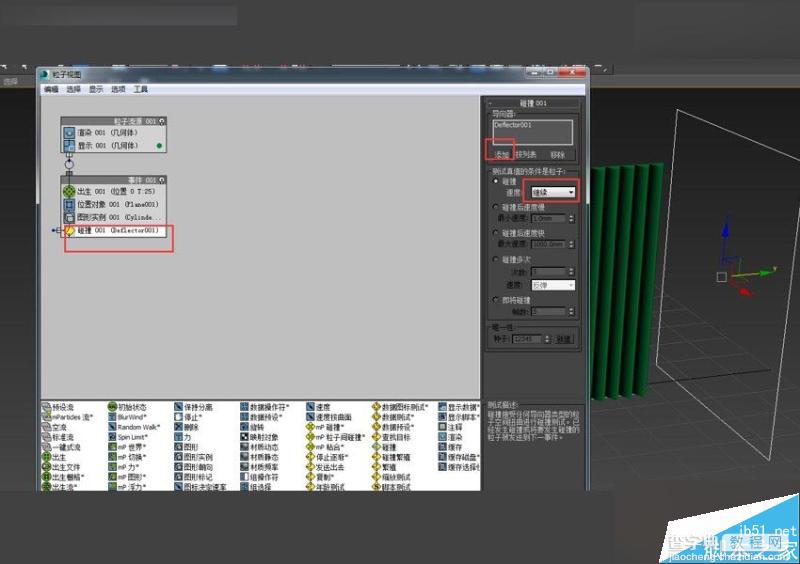The height and width of the screenshot is (564, 800).
Task: Toggle the lightbulb on the particle source header
Action: click(x=162, y=121)
